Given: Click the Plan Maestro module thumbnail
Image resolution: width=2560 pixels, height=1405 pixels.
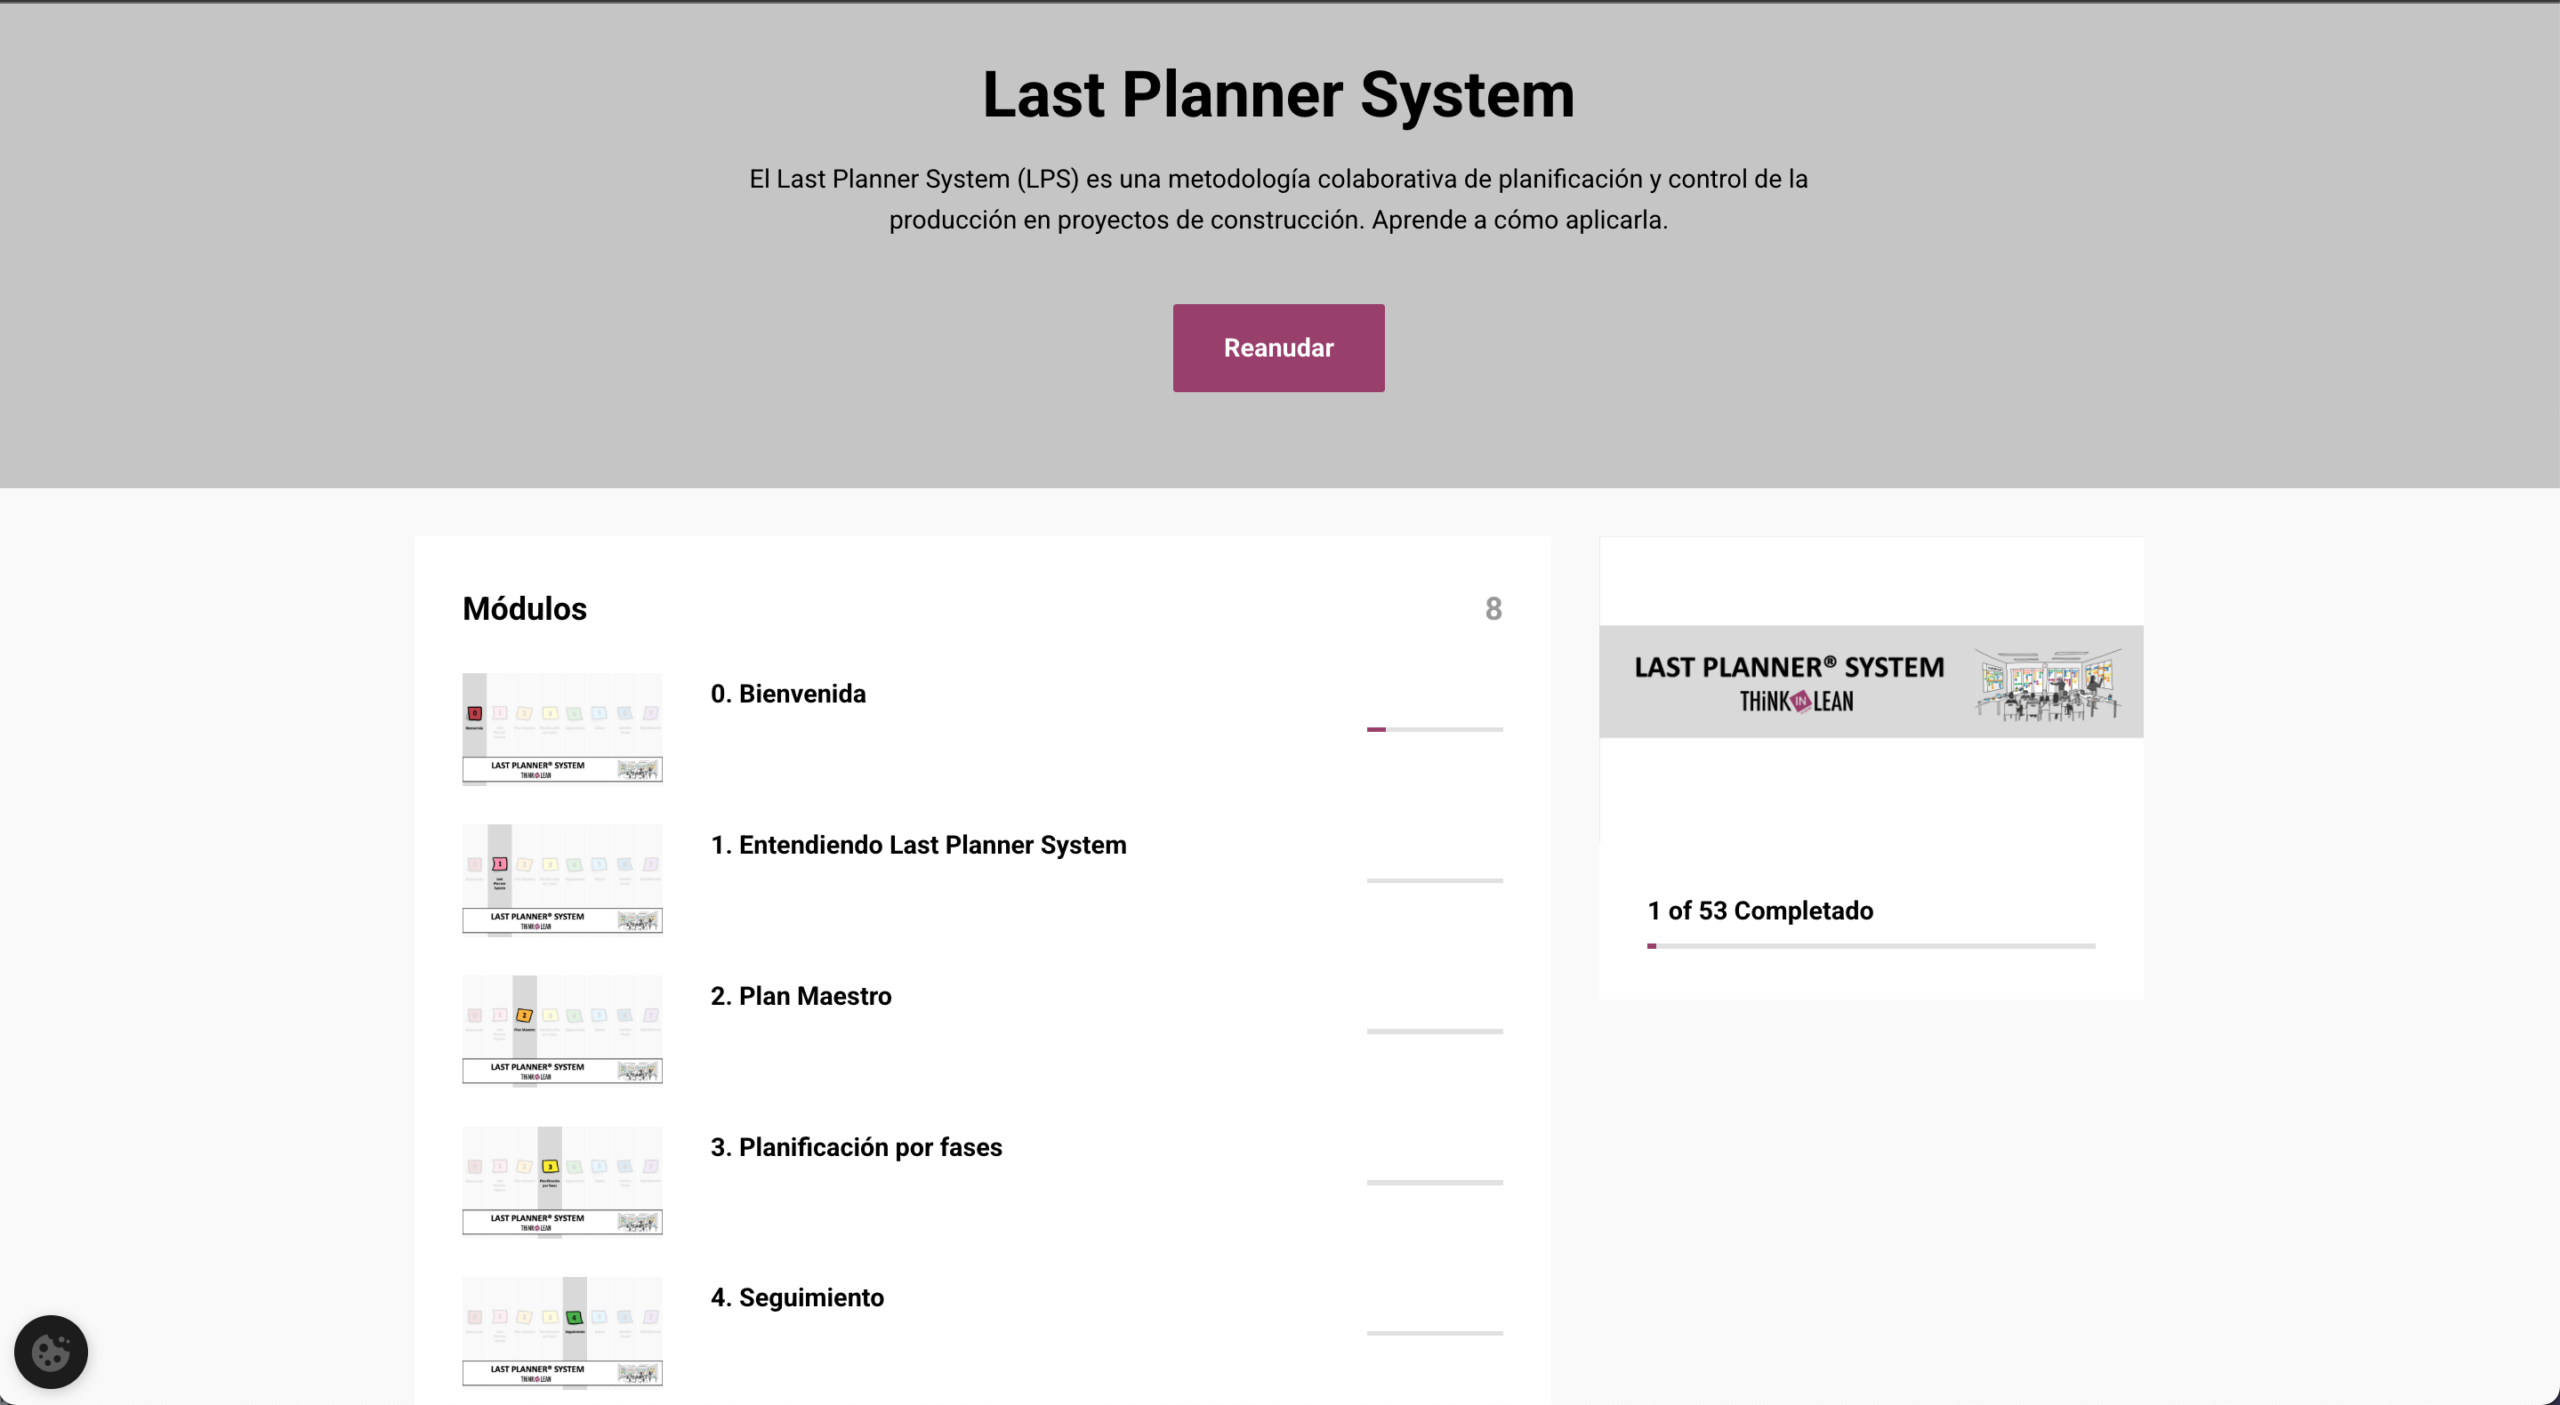Looking at the screenshot, I should (562, 1030).
